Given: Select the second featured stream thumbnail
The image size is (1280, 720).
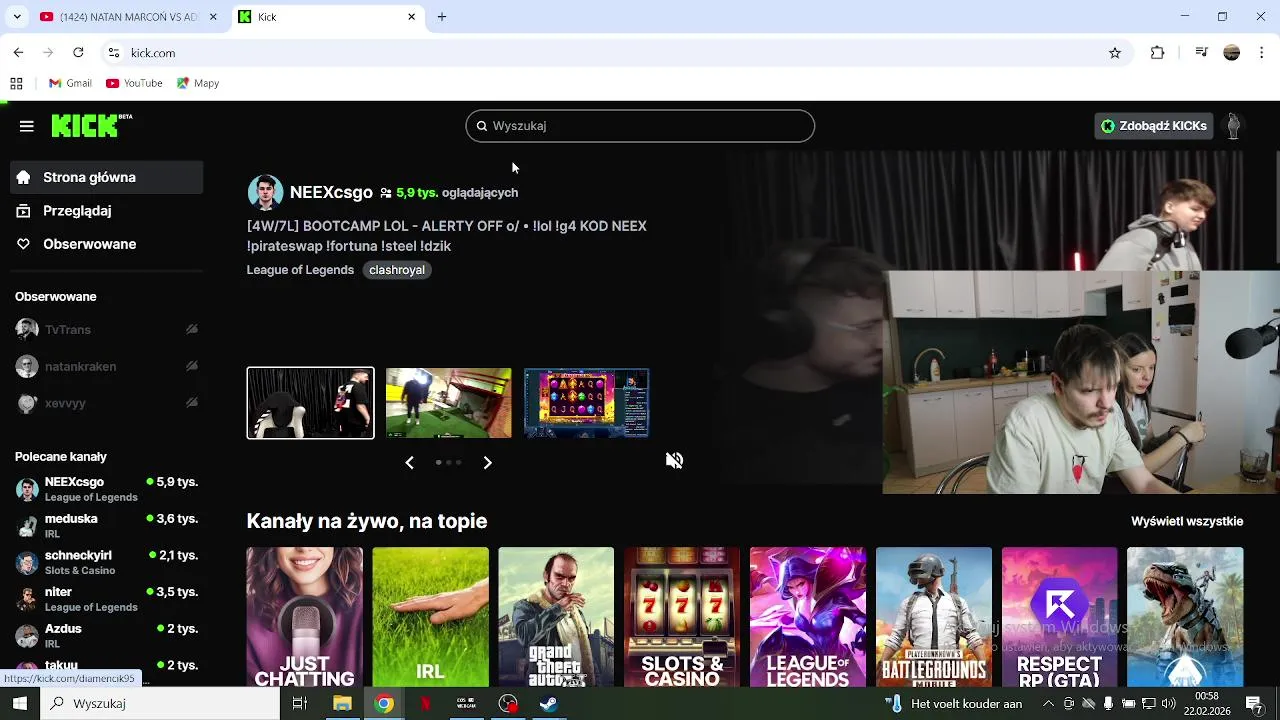Looking at the screenshot, I should [448, 403].
